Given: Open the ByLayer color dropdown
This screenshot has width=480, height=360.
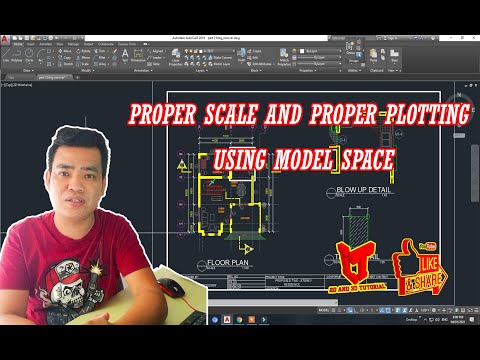Looking at the screenshot, I should [321, 51].
